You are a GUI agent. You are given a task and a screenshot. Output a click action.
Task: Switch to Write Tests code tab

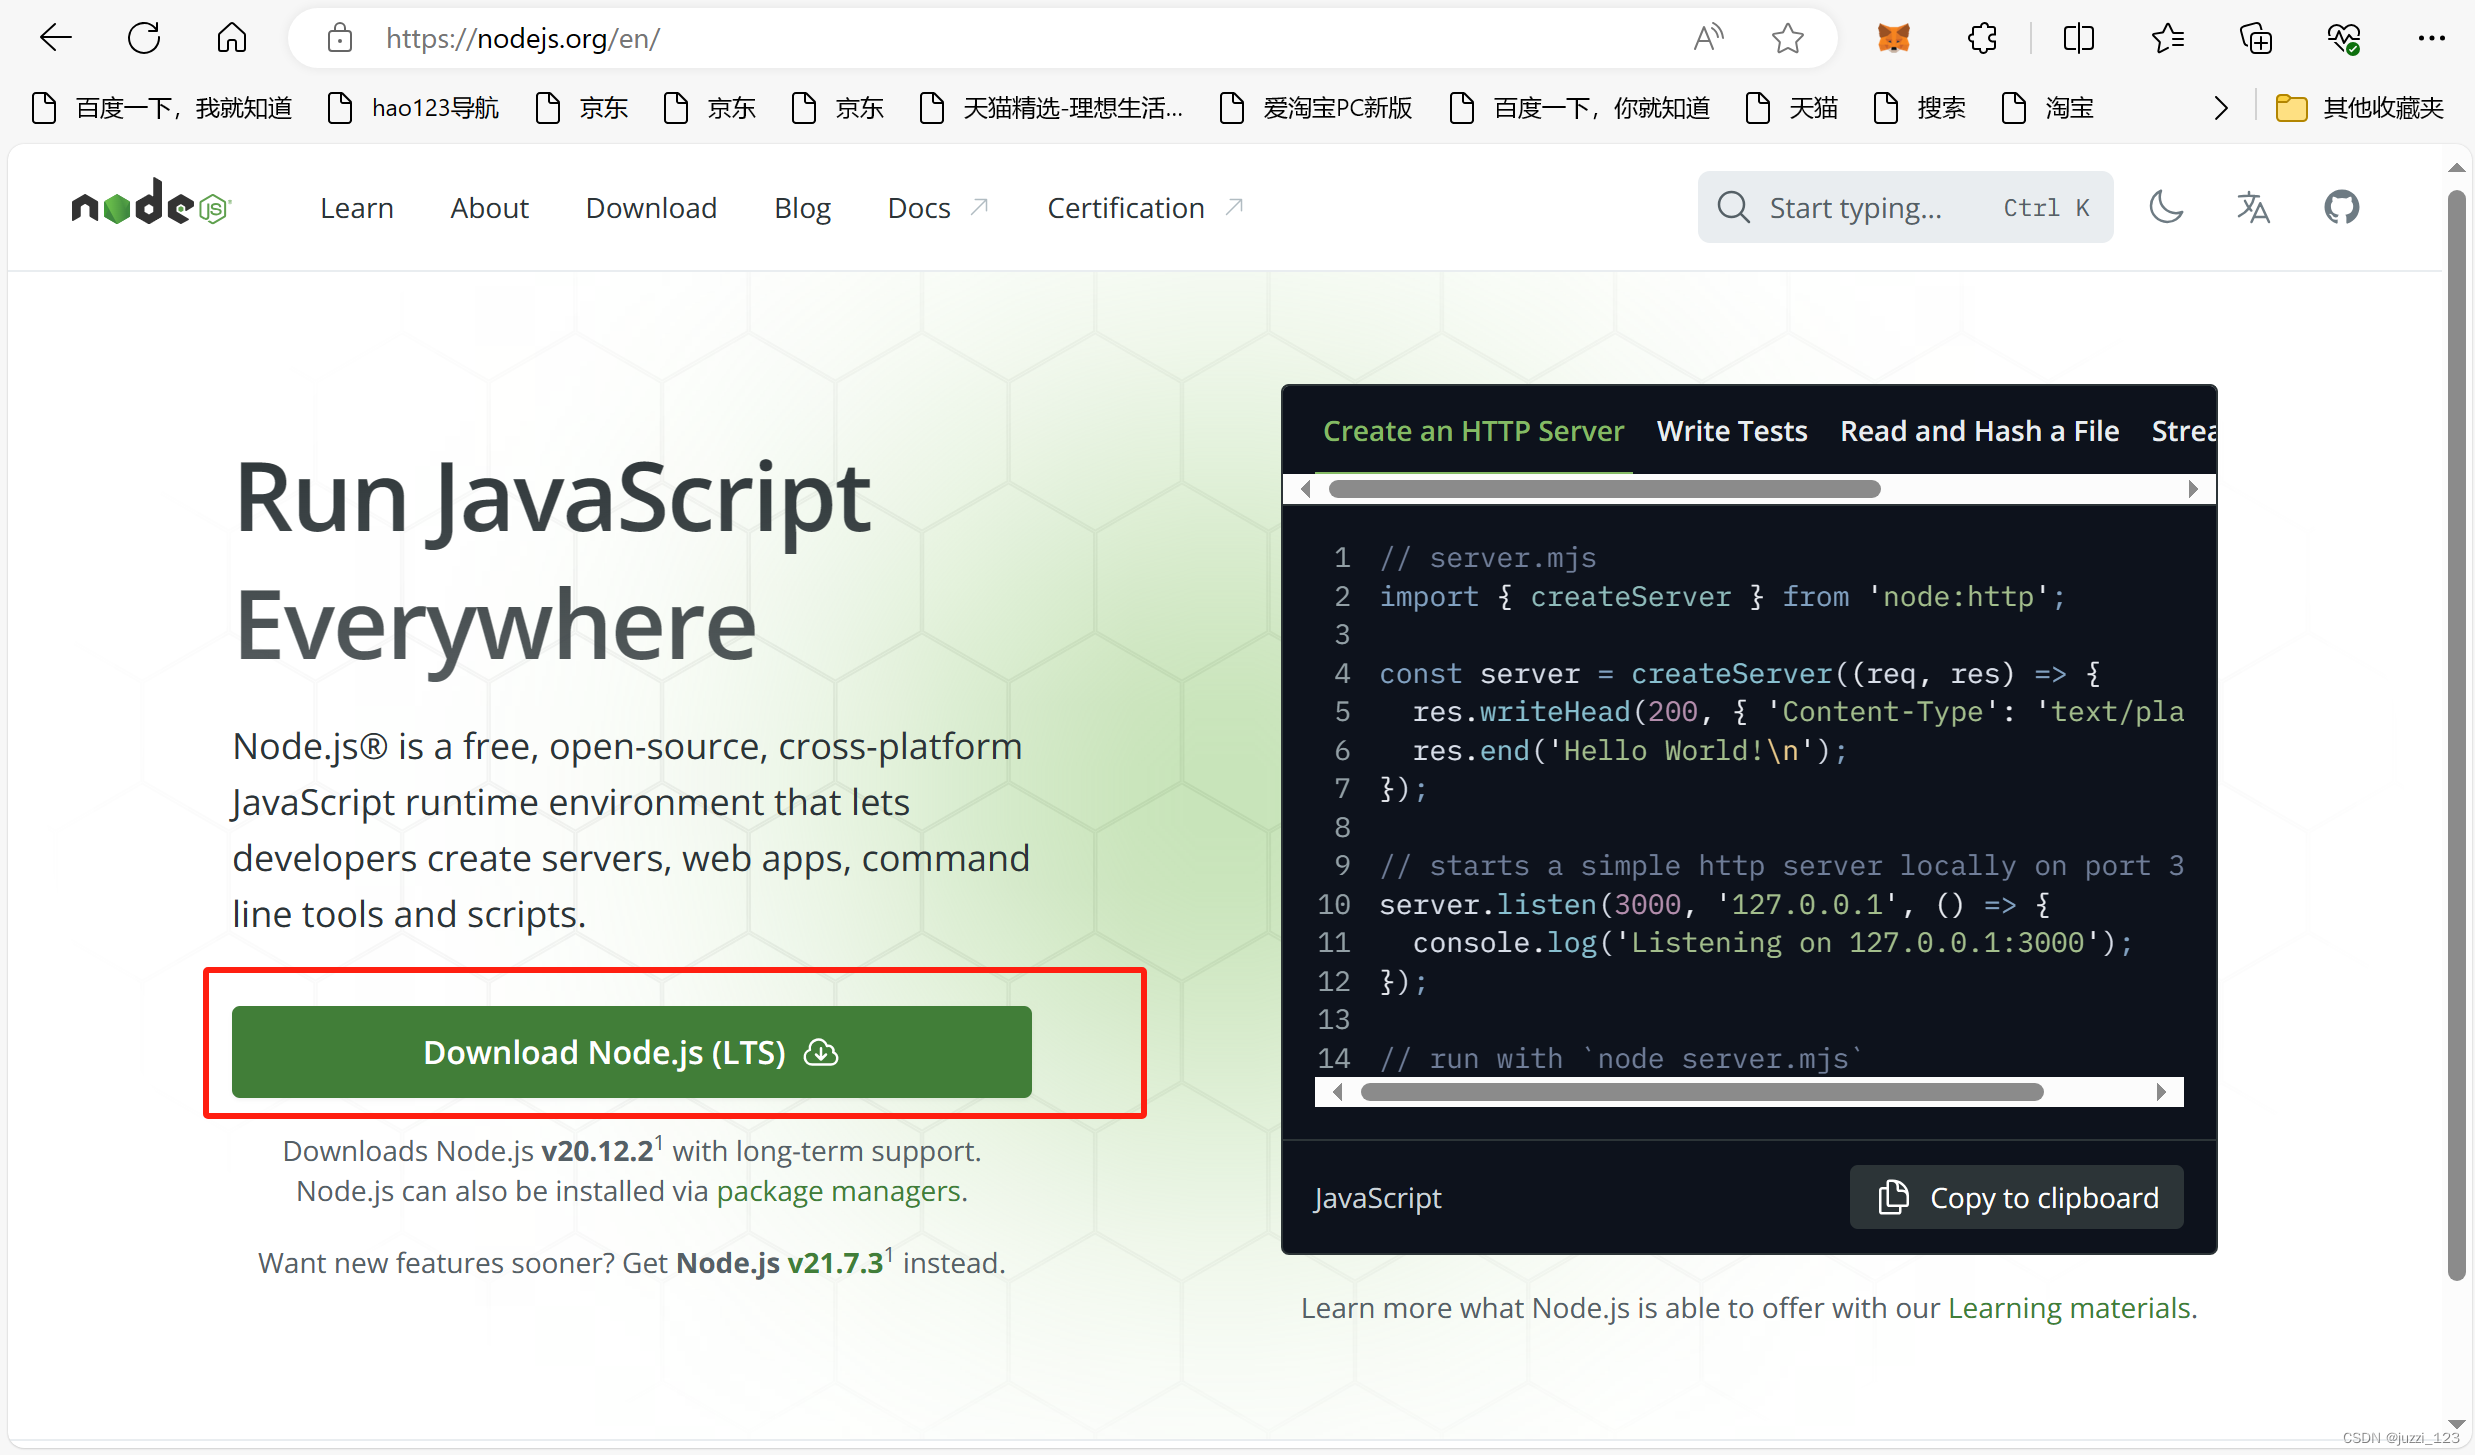1732,431
